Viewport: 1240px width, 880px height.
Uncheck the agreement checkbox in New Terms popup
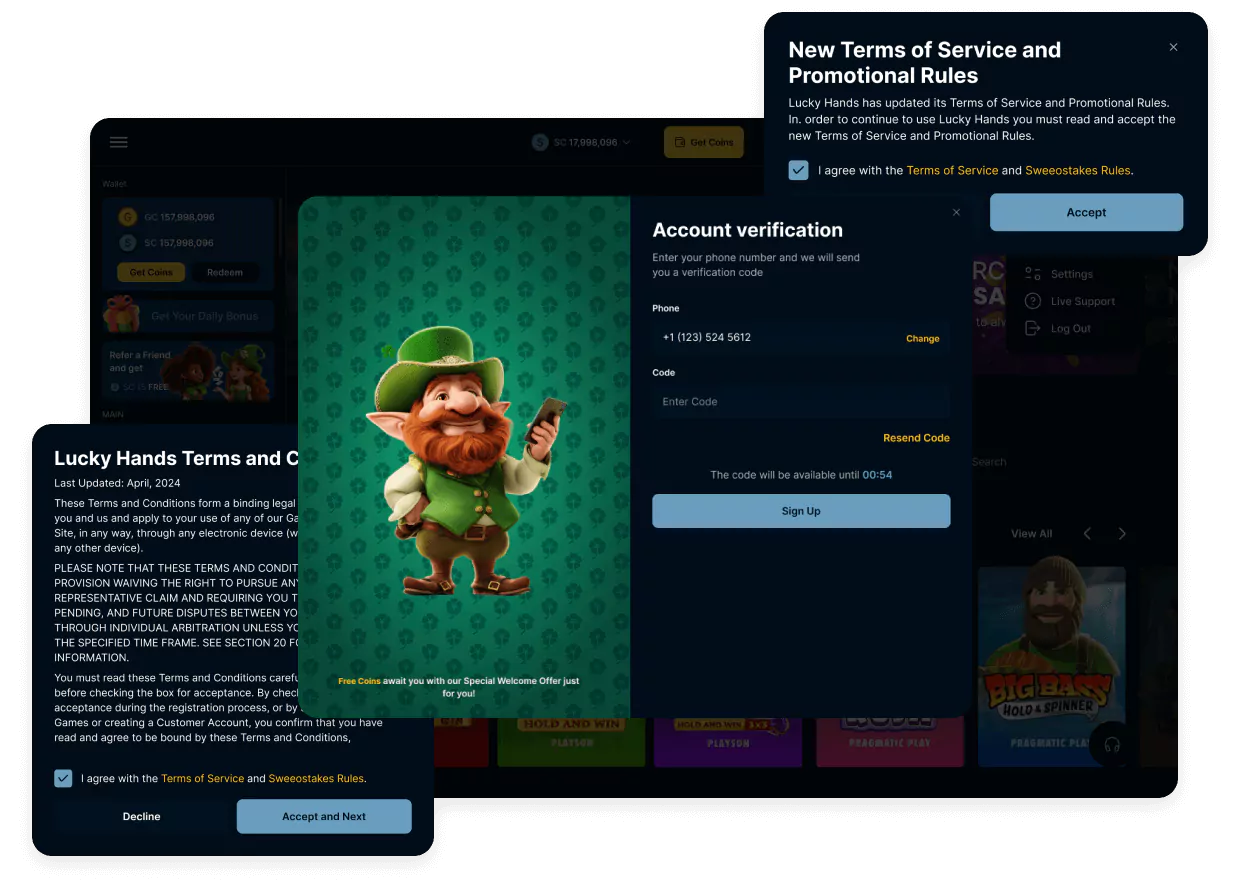tap(798, 170)
